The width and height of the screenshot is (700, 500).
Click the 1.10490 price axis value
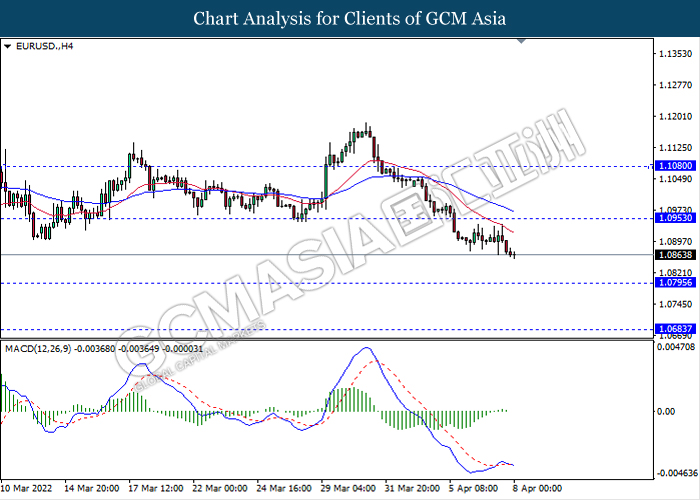coord(675,179)
